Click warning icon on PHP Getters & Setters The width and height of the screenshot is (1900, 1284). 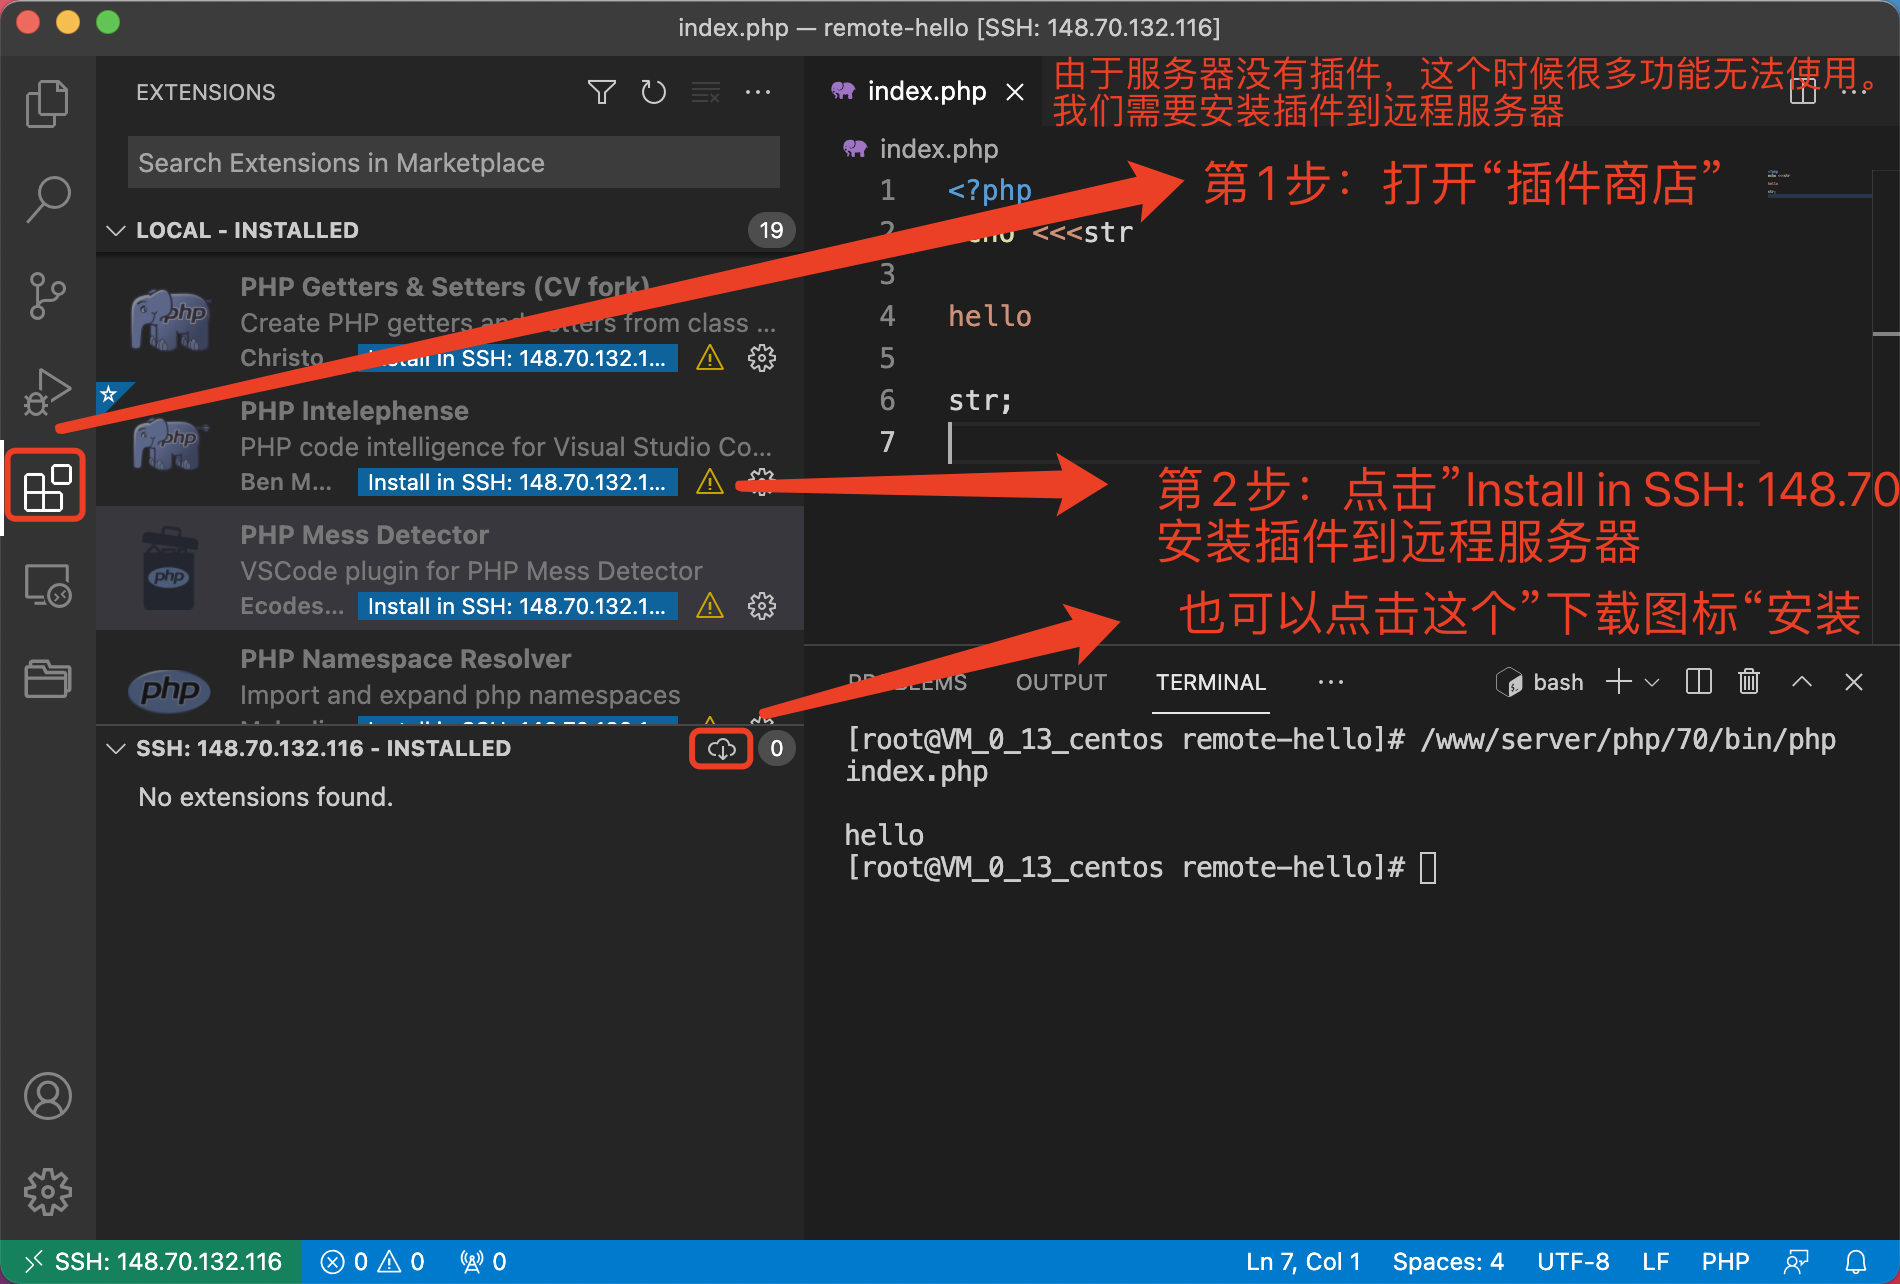(710, 358)
